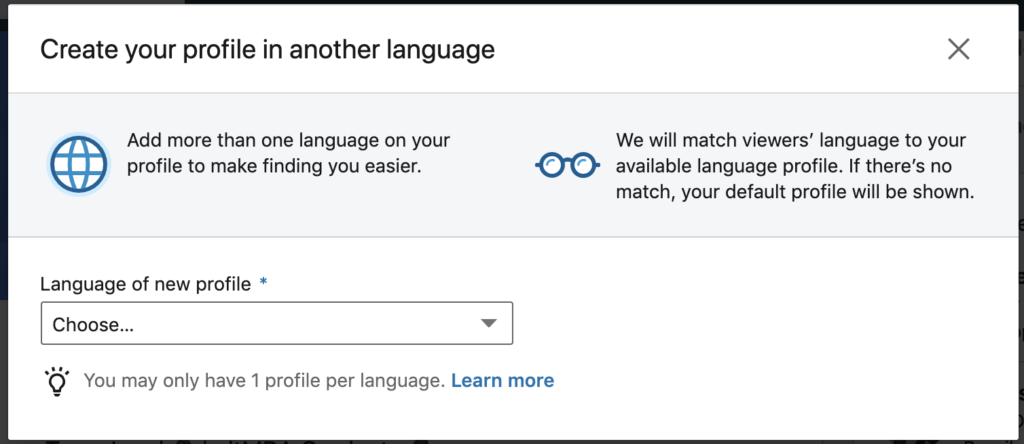The height and width of the screenshot is (444, 1024).
Task: Click the "Language of new profile" label
Action: [146, 284]
